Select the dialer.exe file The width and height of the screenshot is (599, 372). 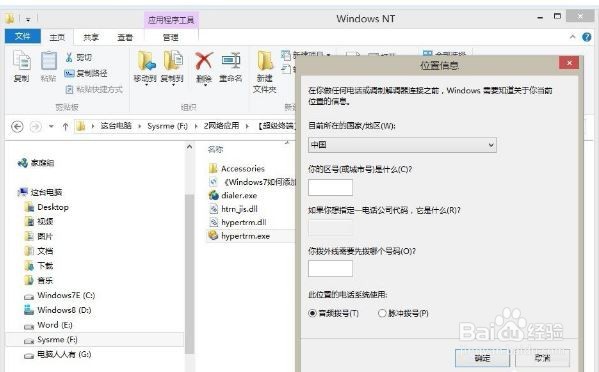click(x=233, y=195)
